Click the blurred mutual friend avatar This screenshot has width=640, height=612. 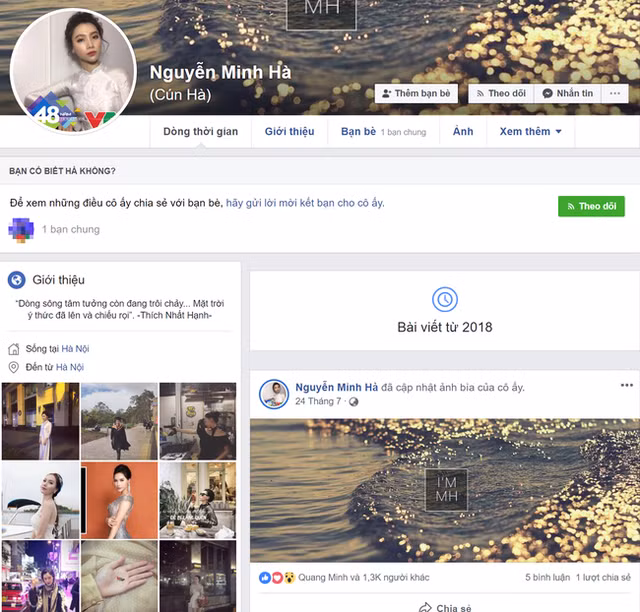21,229
